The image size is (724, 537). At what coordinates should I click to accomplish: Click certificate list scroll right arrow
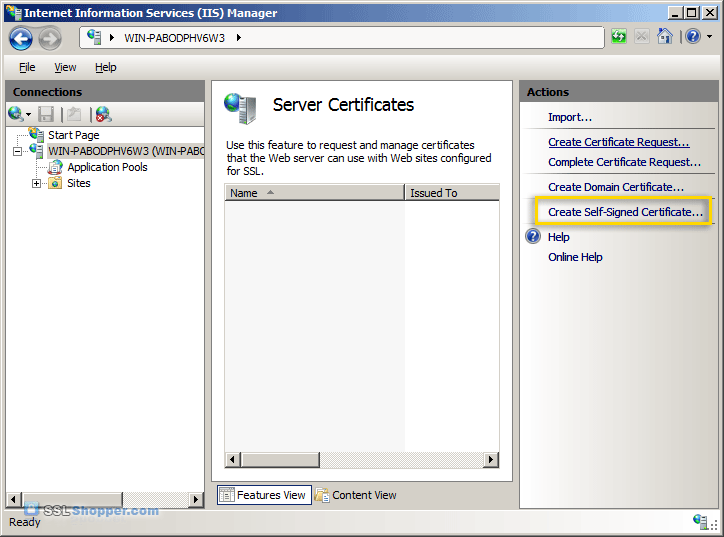point(491,460)
